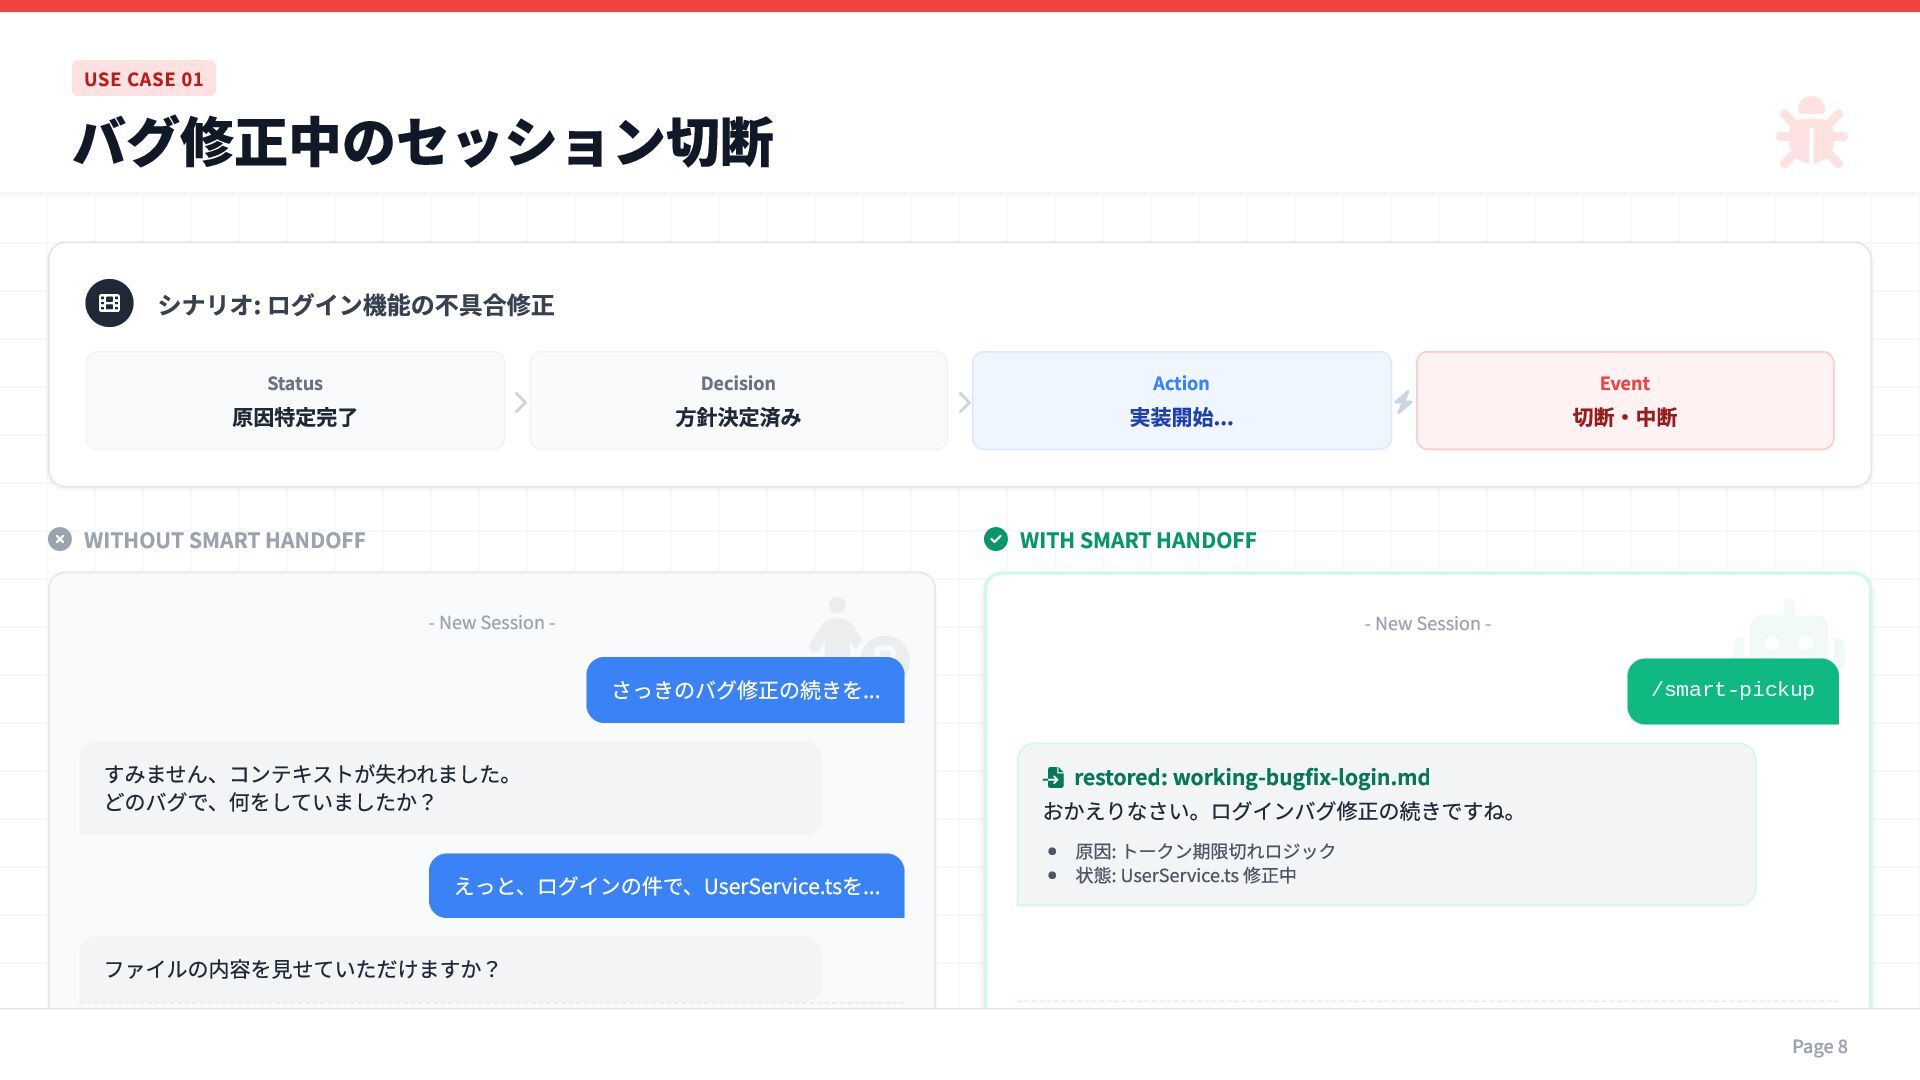This screenshot has height=1080, width=1920.
Task: Click the file import icon next to restored
Action: pyautogui.click(x=1054, y=778)
